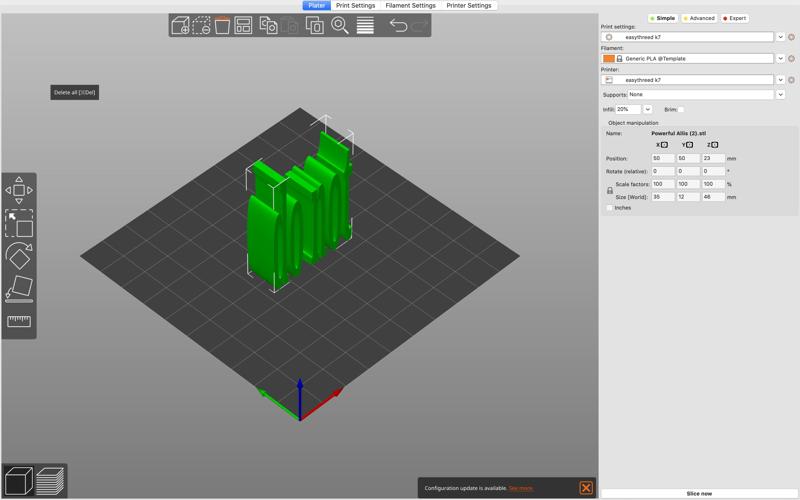Open the Print Settings tab
800x500 pixels.
pyautogui.click(x=355, y=6)
